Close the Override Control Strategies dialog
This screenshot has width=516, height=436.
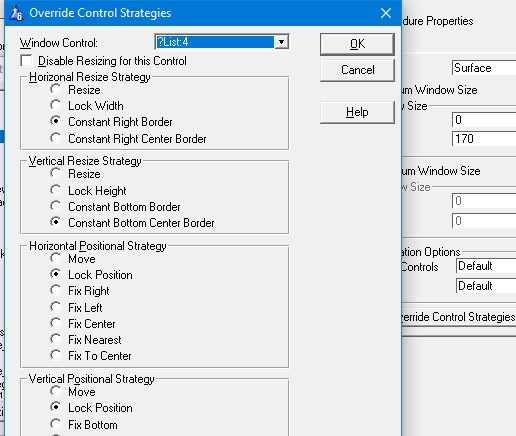click(386, 13)
